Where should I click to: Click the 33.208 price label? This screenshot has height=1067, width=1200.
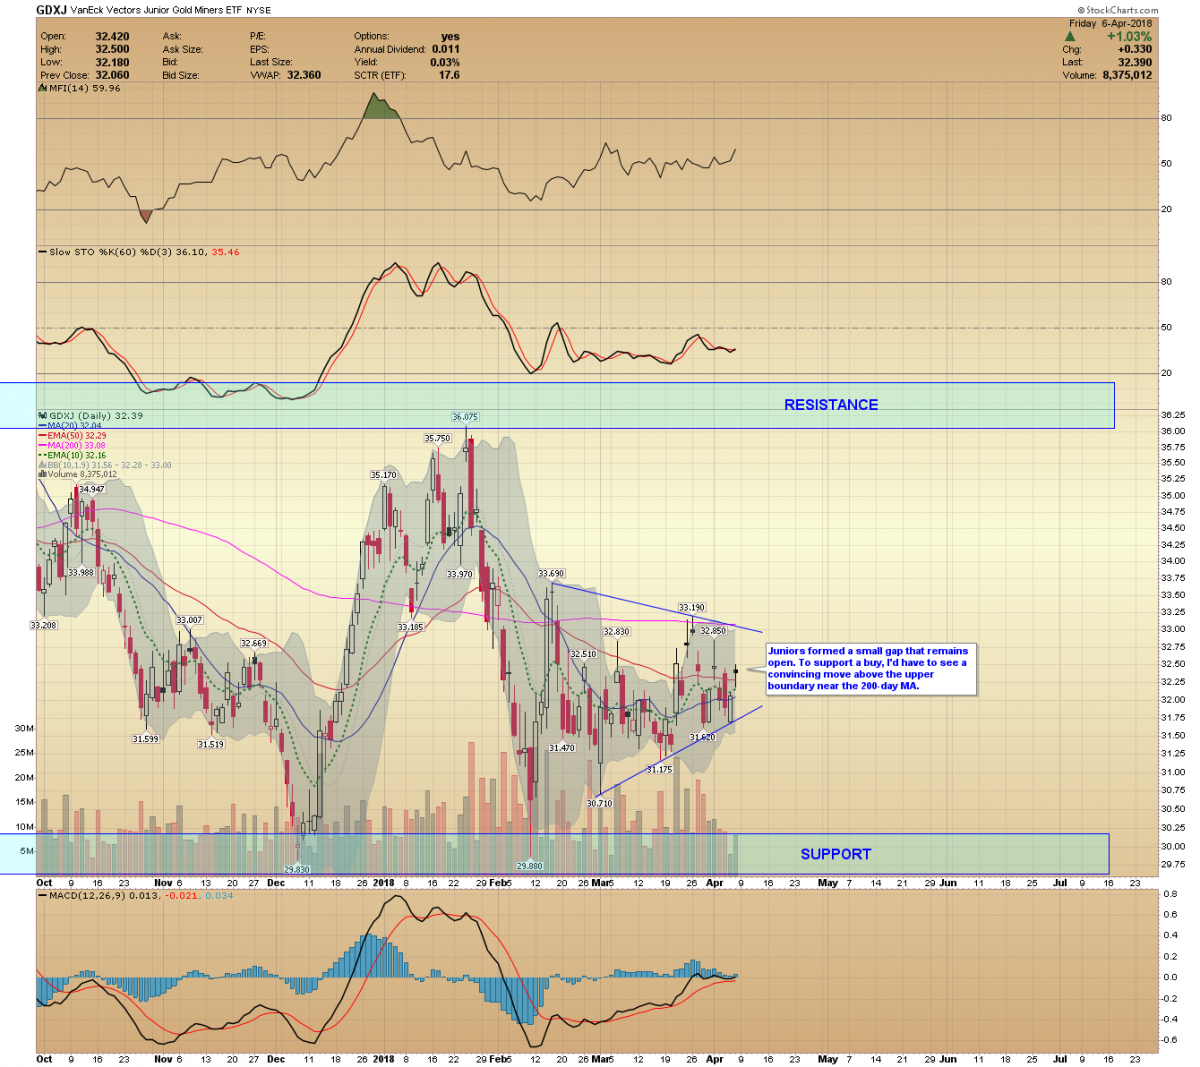pyautogui.click(x=43, y=625)
